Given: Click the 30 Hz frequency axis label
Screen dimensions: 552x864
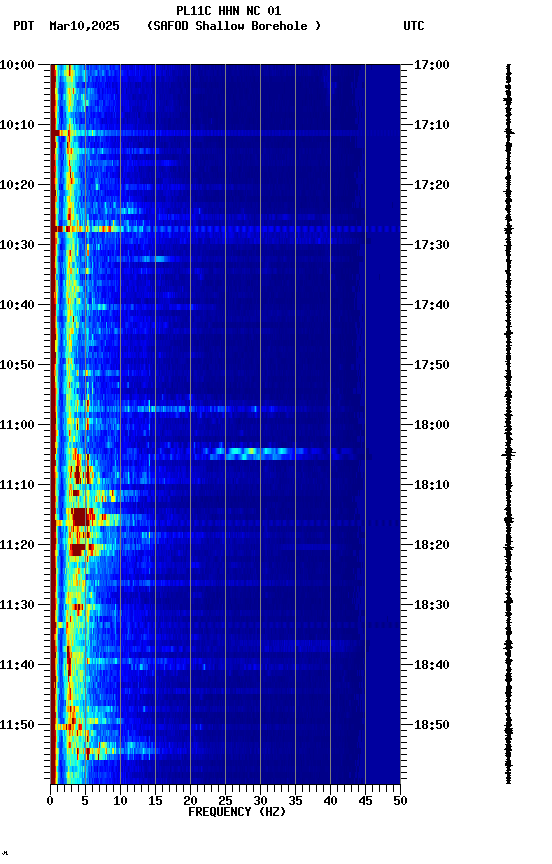Looking at the screenshot, I should 260,801.
